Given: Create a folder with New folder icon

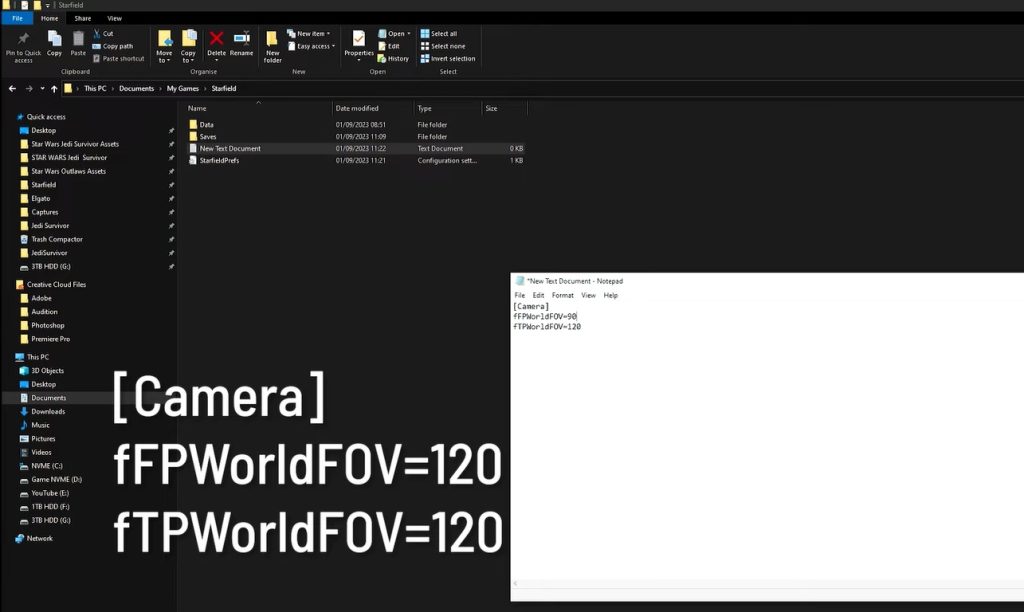Looking at the screenshot, I should [272, 40].
